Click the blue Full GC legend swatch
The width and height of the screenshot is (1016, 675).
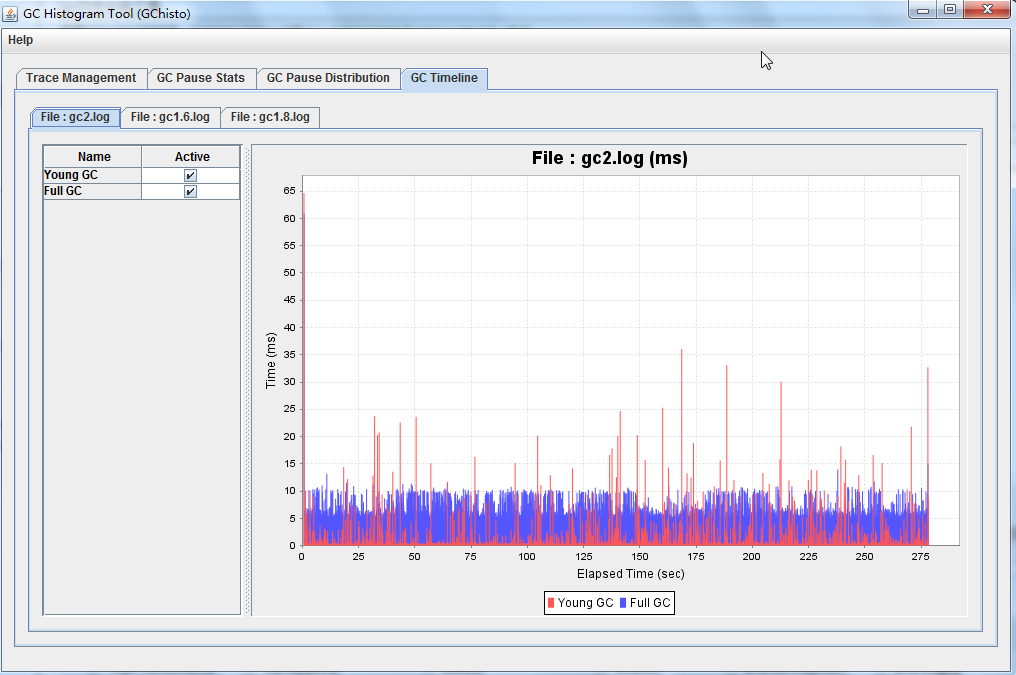pyautogui.click(x=623, y=603)
